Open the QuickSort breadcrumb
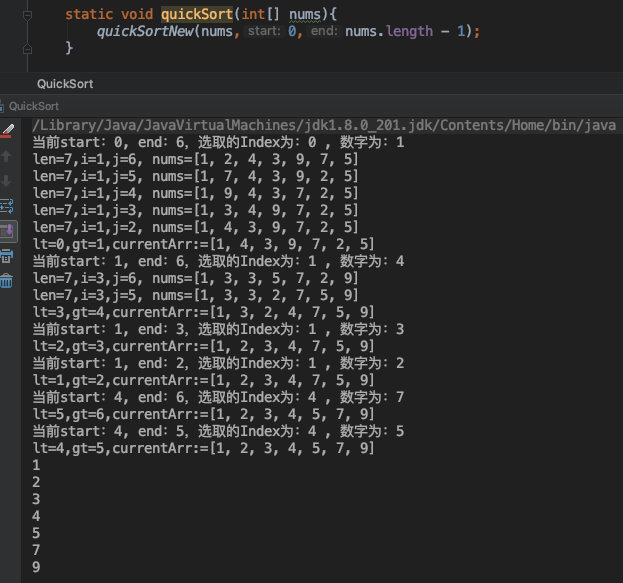Image resolution: width=623 pixels, height=583 pixels. coord(65,84)
